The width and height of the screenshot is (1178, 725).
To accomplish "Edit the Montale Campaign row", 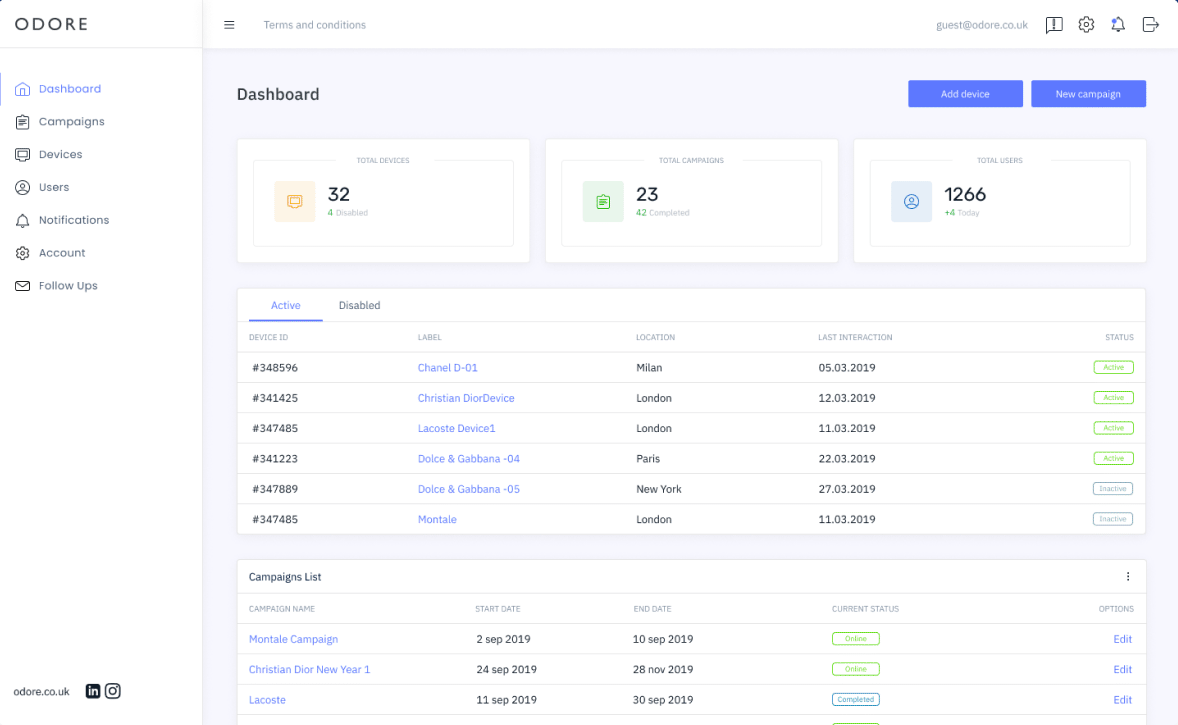I will (1122, 639).
